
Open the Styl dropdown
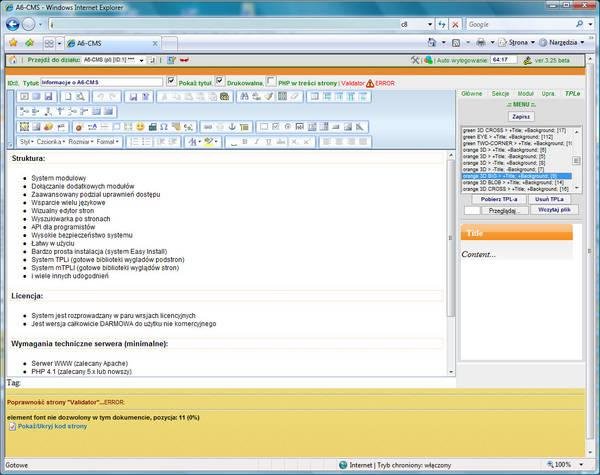pos(27,142)
